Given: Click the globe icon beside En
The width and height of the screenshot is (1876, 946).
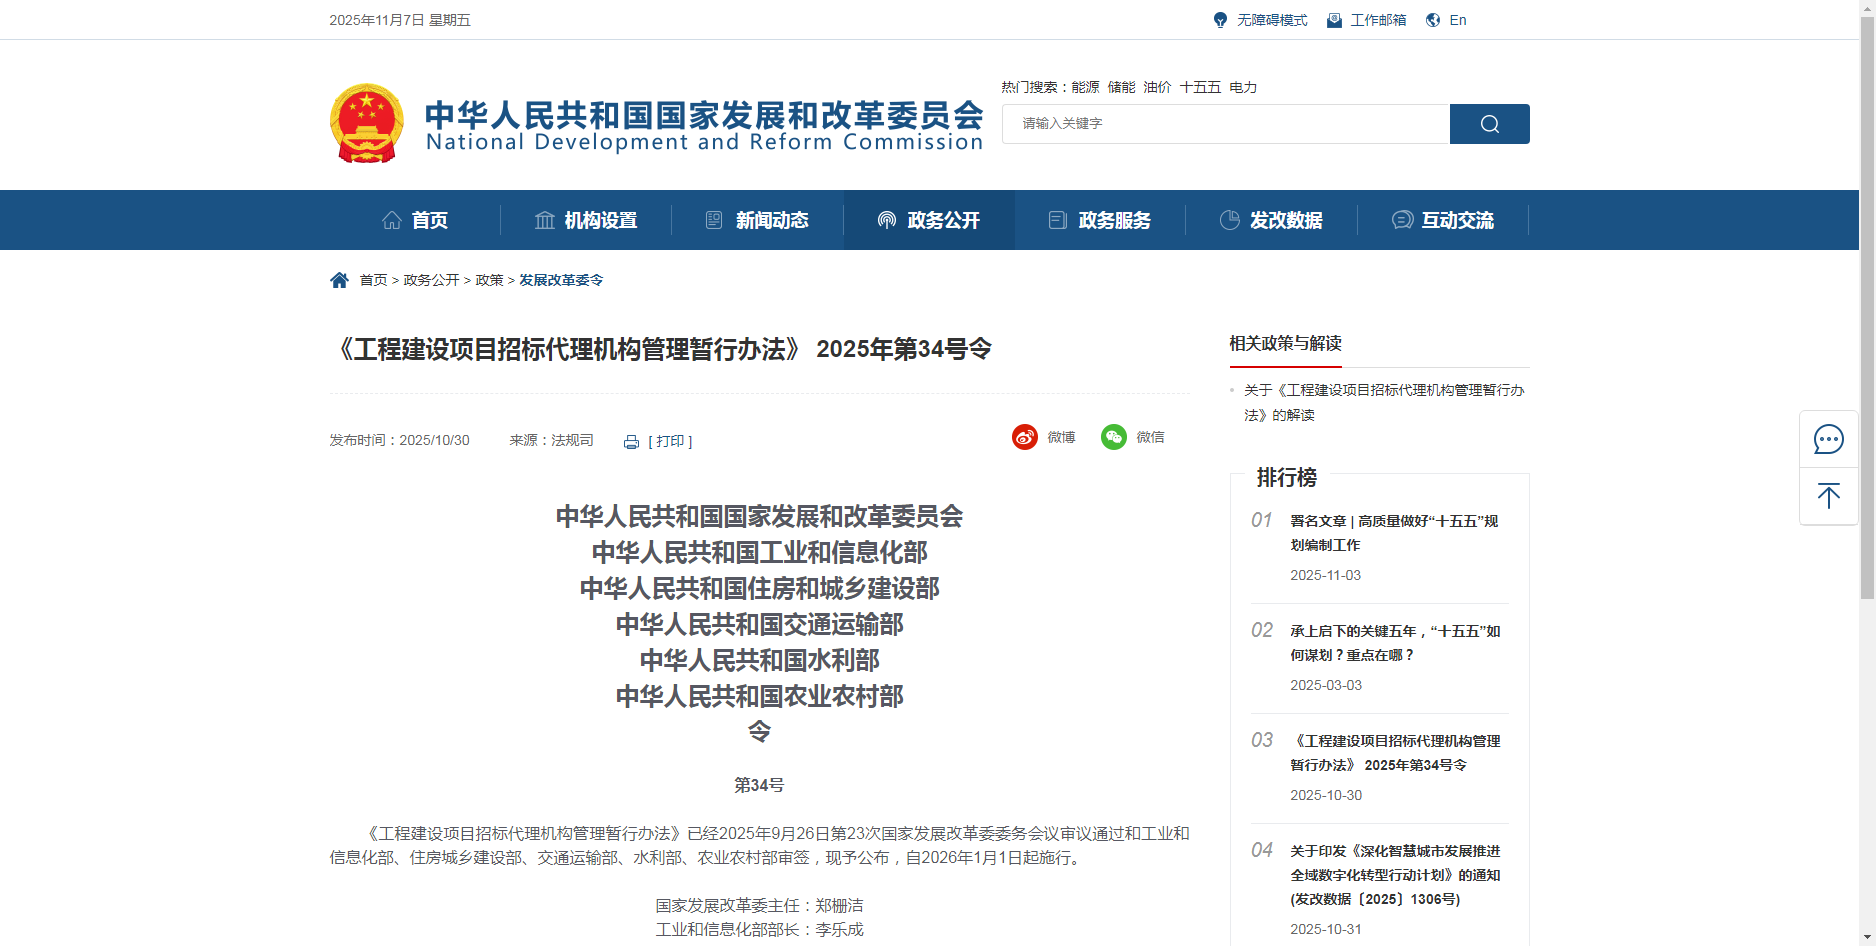Looking at the screenshot, I should point(1433,19).
